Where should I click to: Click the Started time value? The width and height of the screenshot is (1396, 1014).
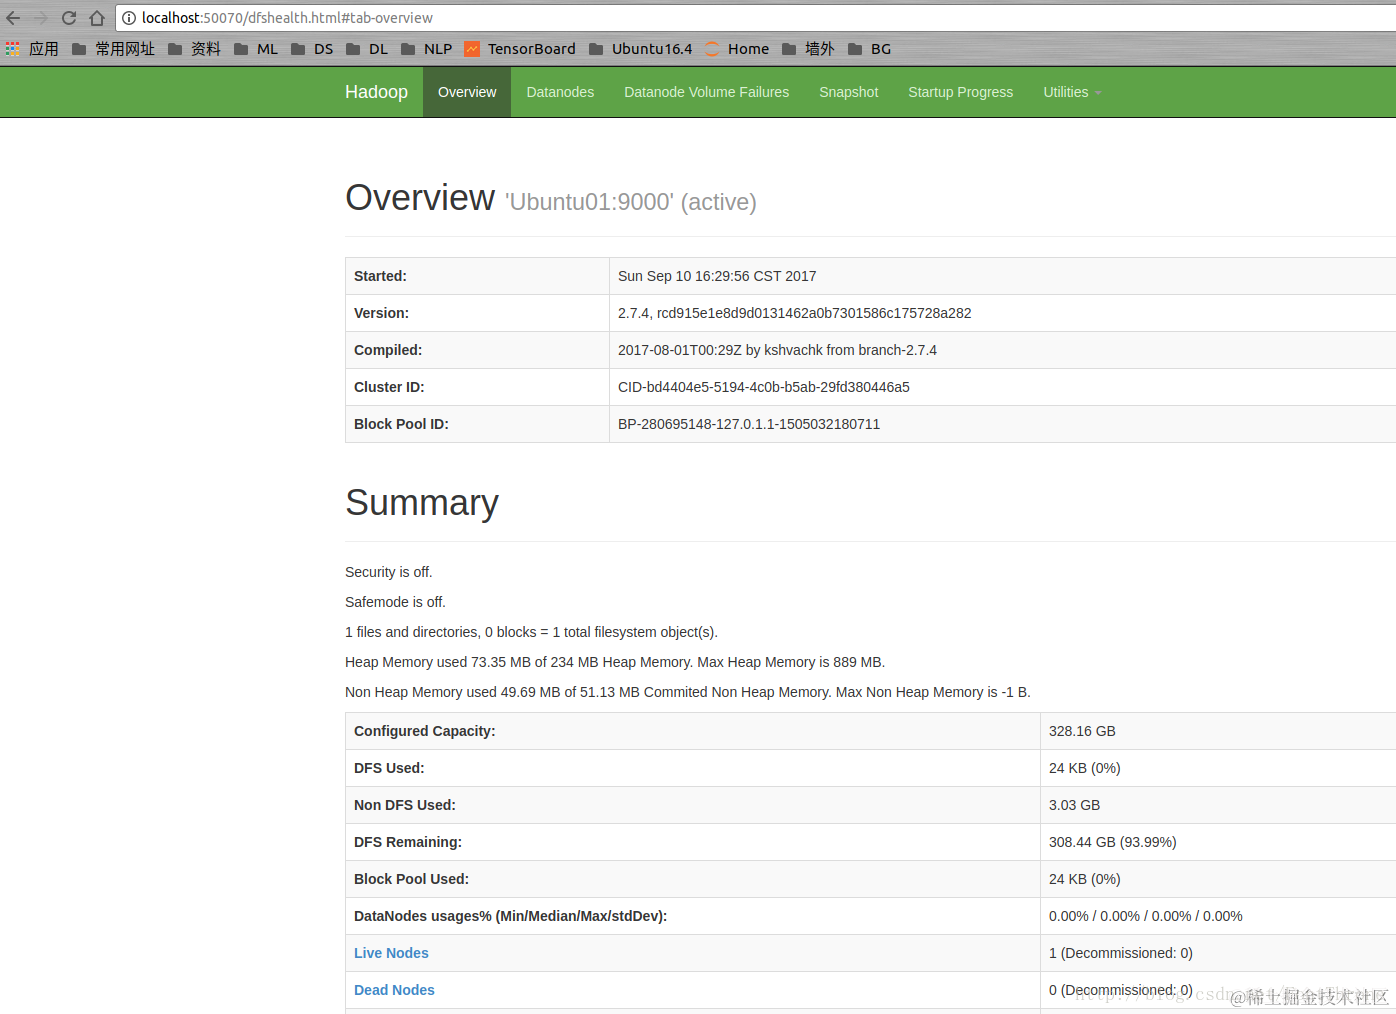pyautogui.click(x=717, y=276)
